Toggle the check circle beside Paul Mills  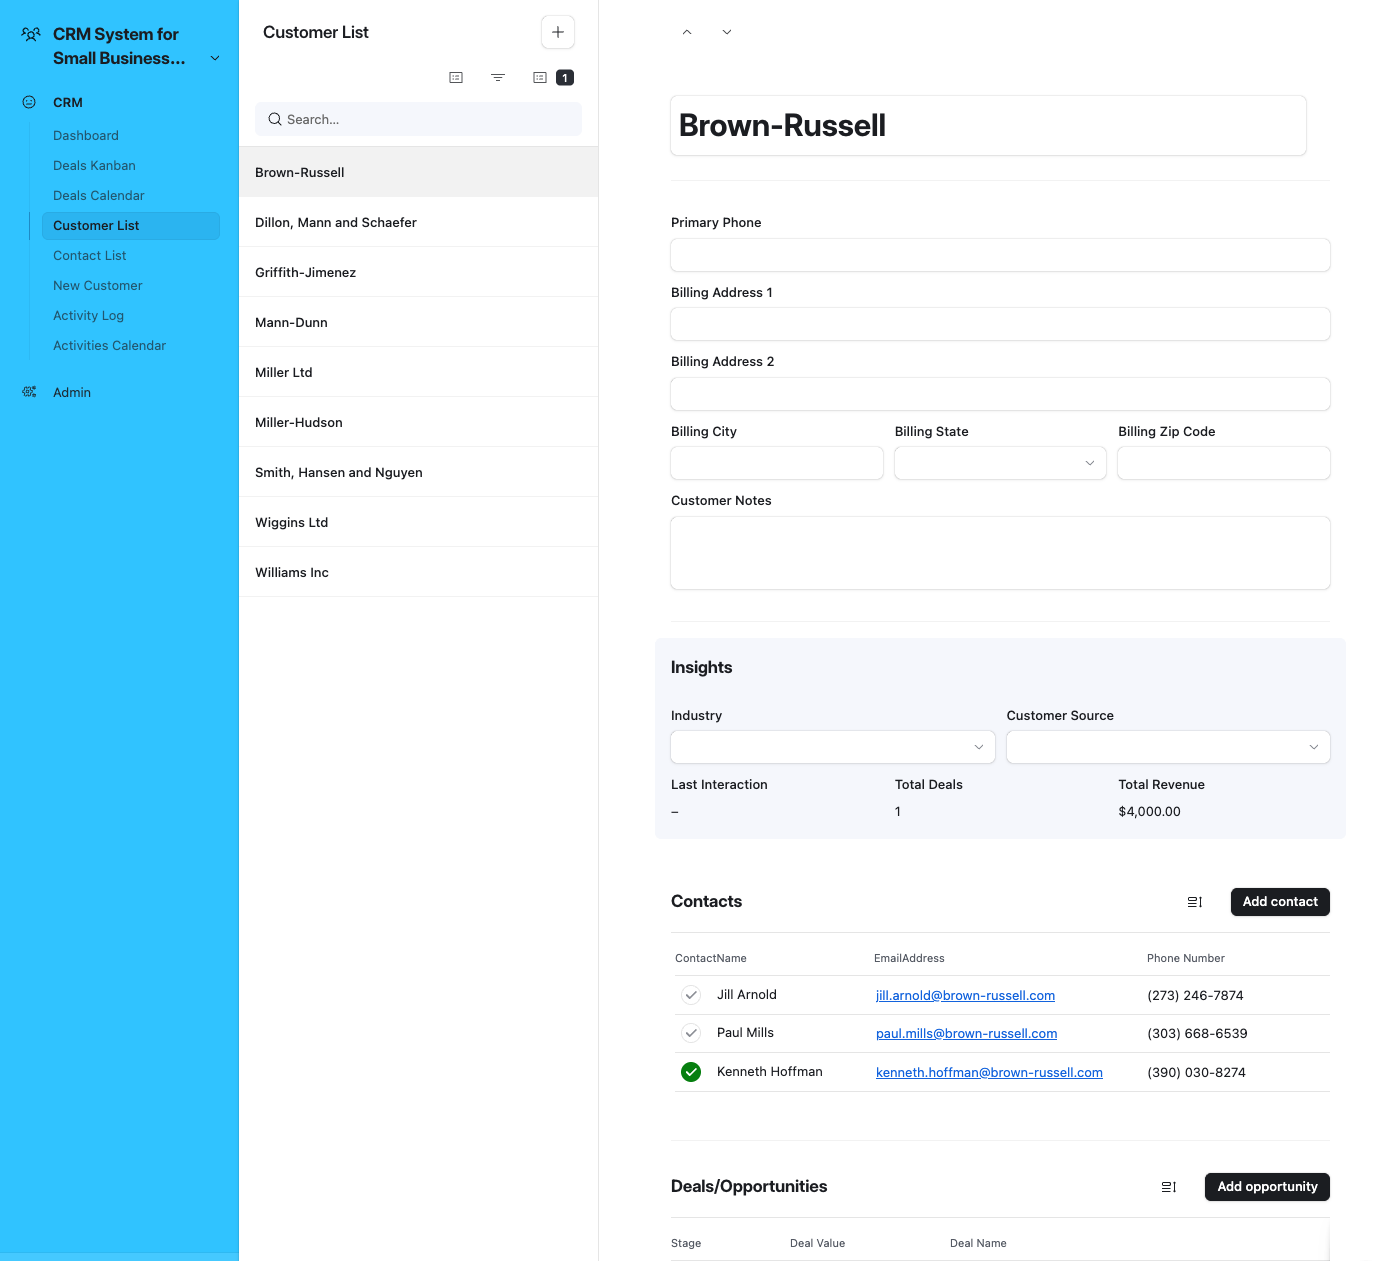pyautogui.click(x=691, y=1033)
